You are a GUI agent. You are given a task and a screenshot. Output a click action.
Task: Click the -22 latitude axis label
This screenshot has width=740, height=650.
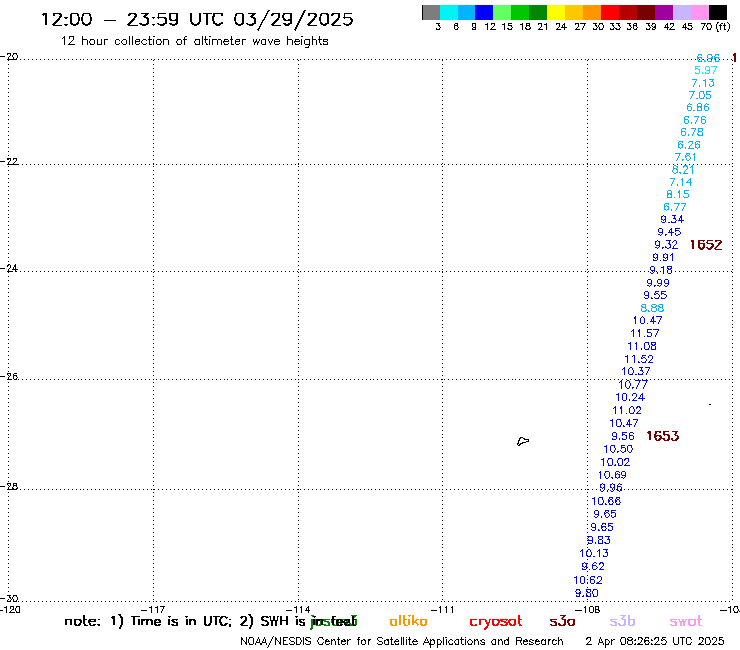click(9, 162)
